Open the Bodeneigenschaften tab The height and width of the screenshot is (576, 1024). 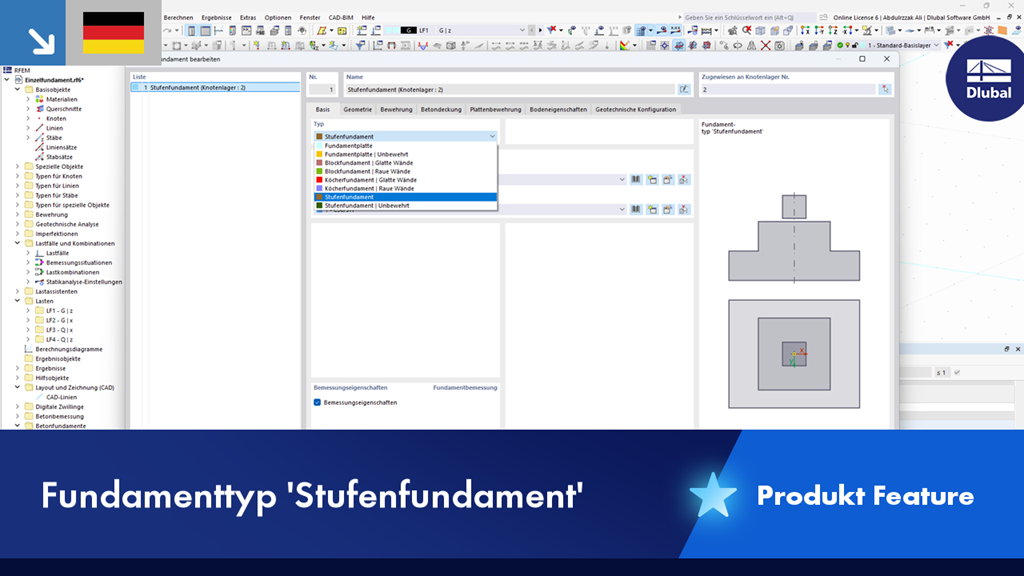click(558, 109)
